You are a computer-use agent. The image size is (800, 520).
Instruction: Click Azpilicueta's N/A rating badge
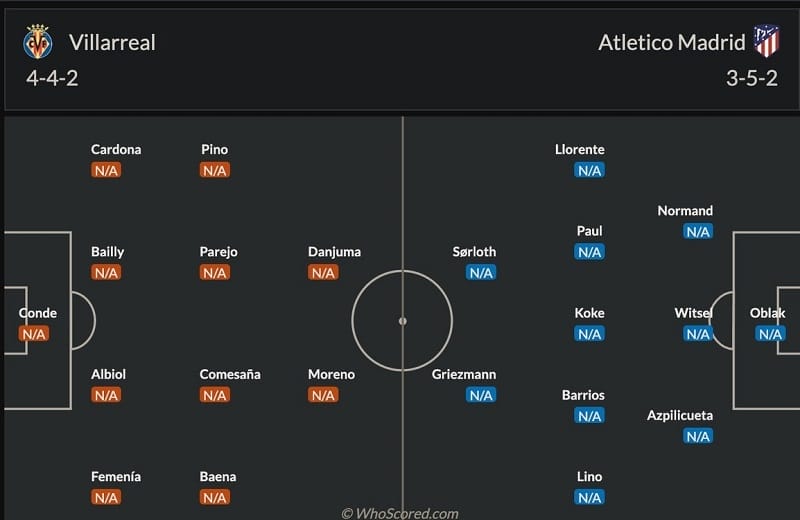(x=697, y=436)
